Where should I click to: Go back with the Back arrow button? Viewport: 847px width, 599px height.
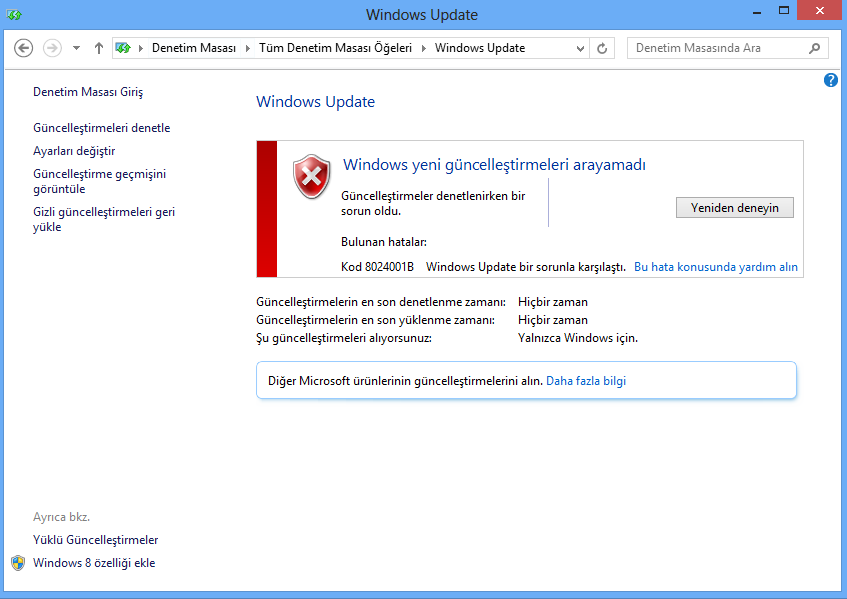pos(23,48)
